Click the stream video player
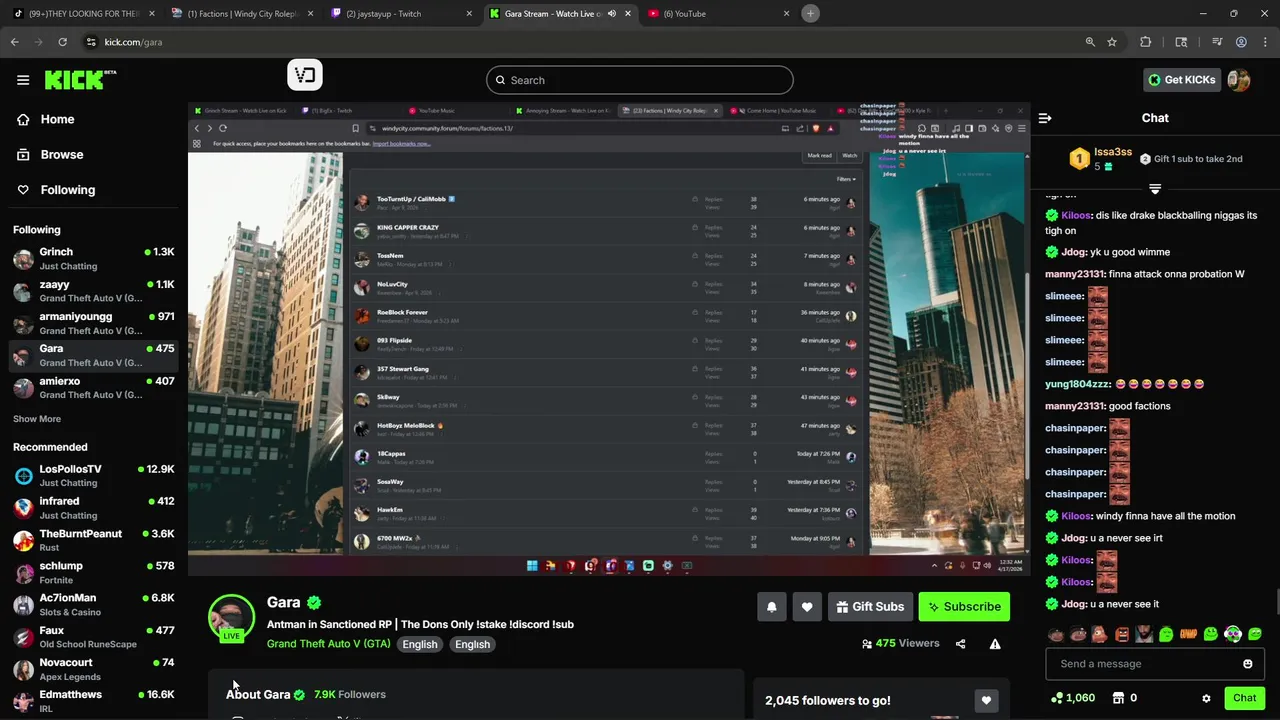1280x720 pixels. (609, 338)
